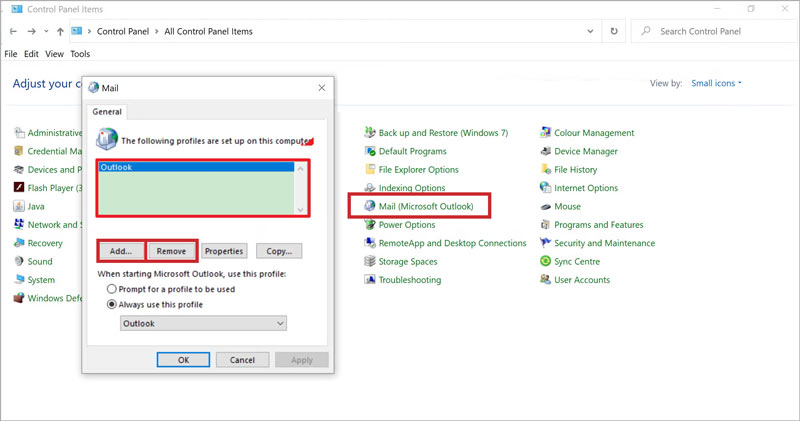Click the Java icon
The image size is (800, 421).
click(19, 206)
